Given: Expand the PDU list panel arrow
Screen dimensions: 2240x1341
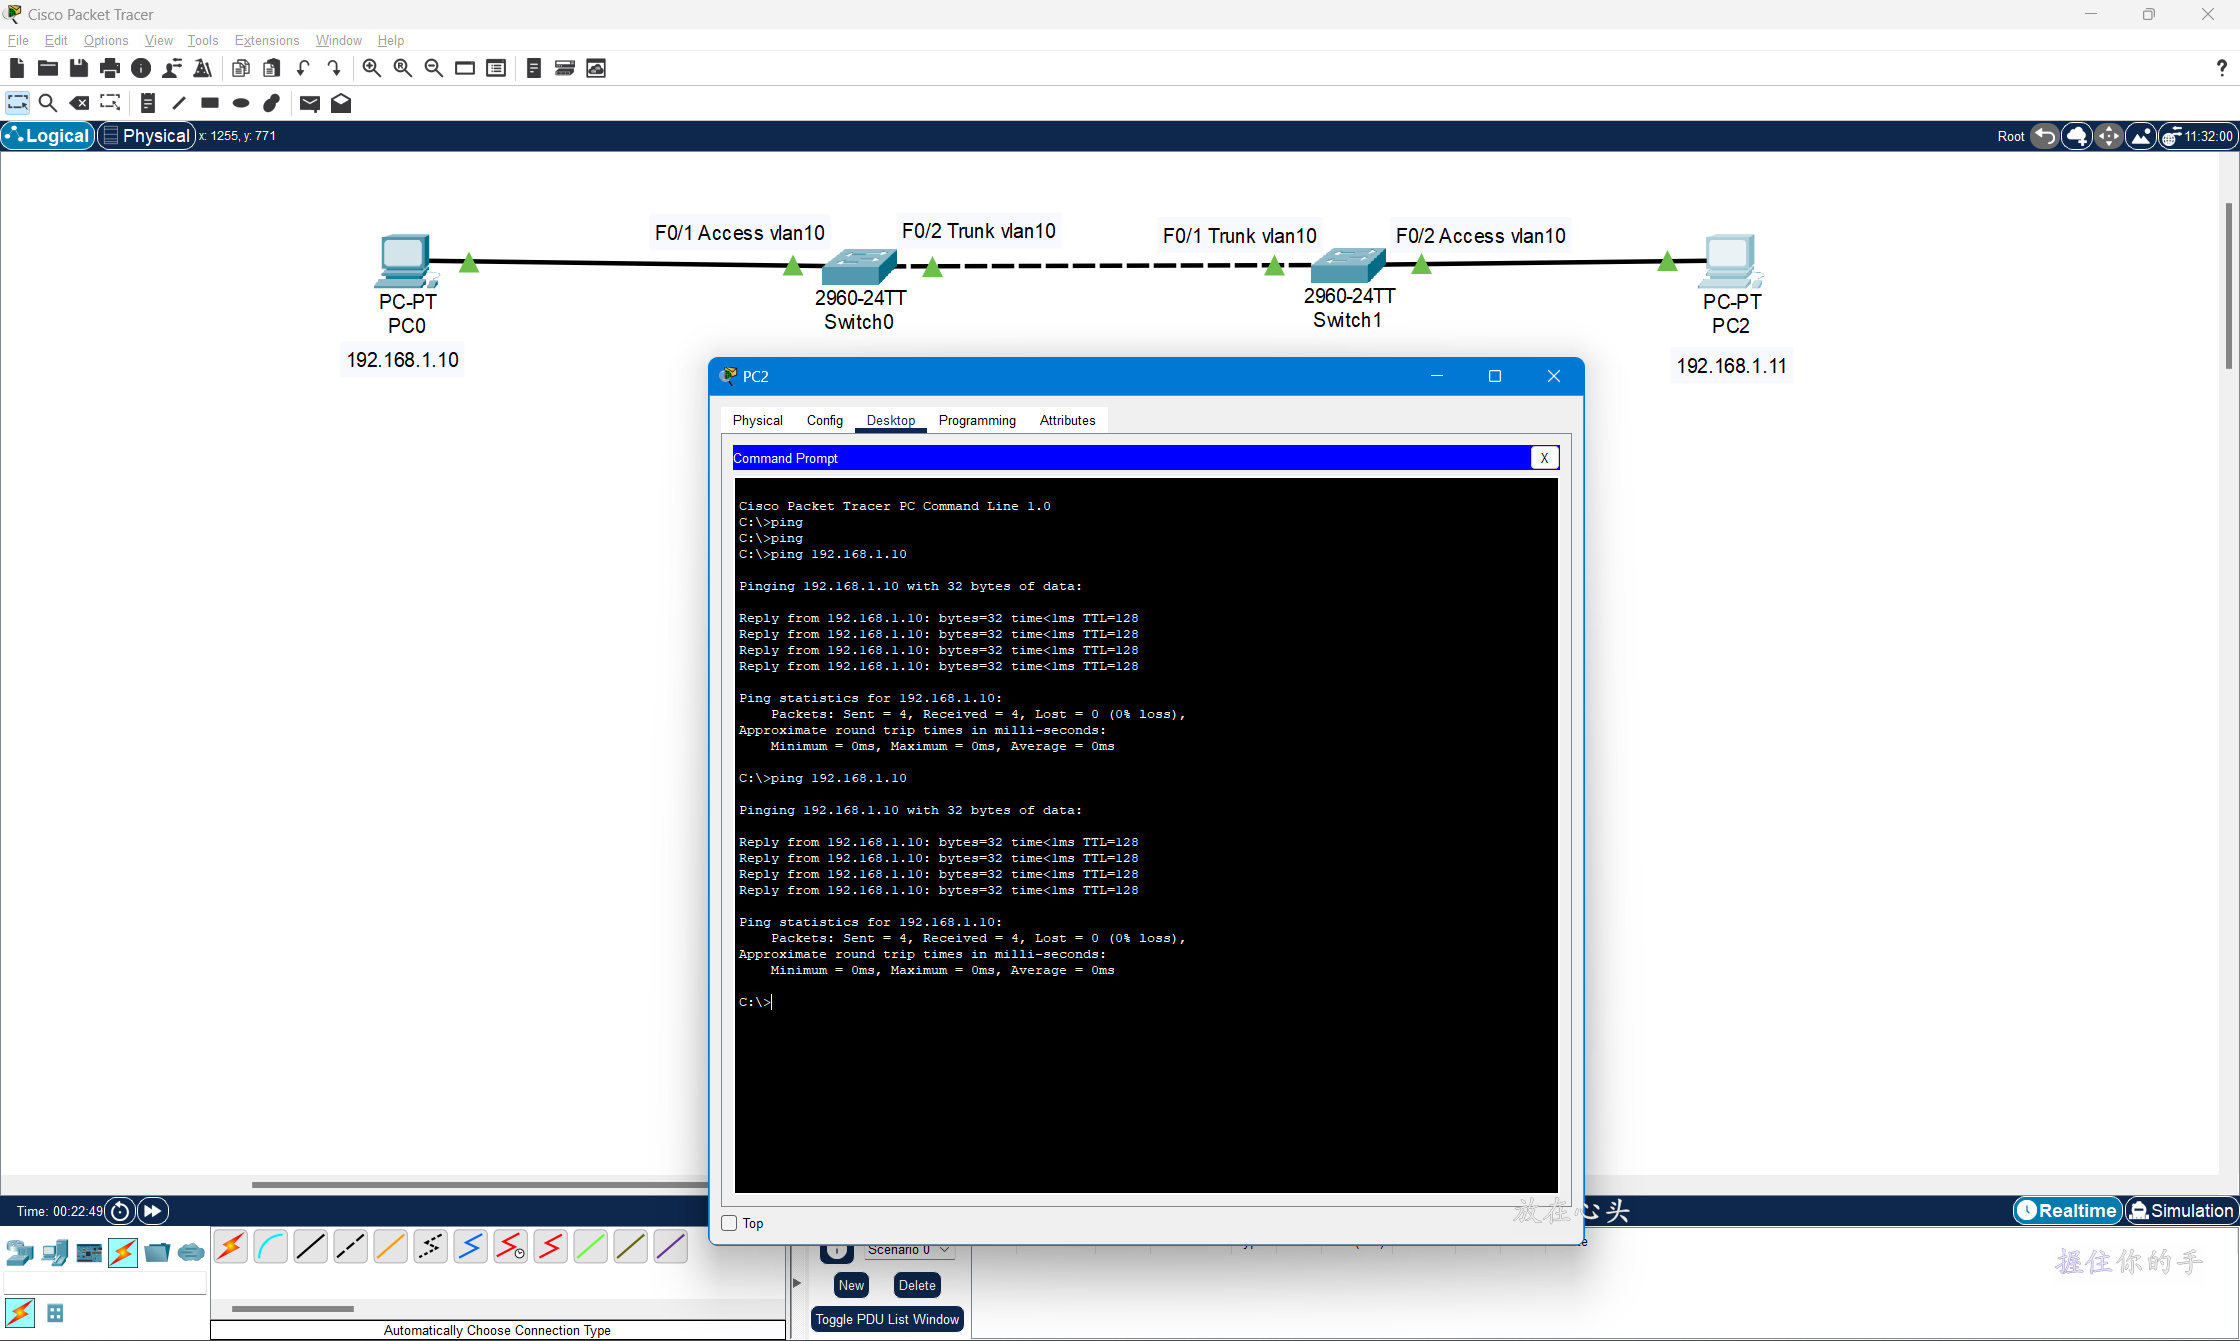Looking at the screenshot, I should [x=797, y=1283].
